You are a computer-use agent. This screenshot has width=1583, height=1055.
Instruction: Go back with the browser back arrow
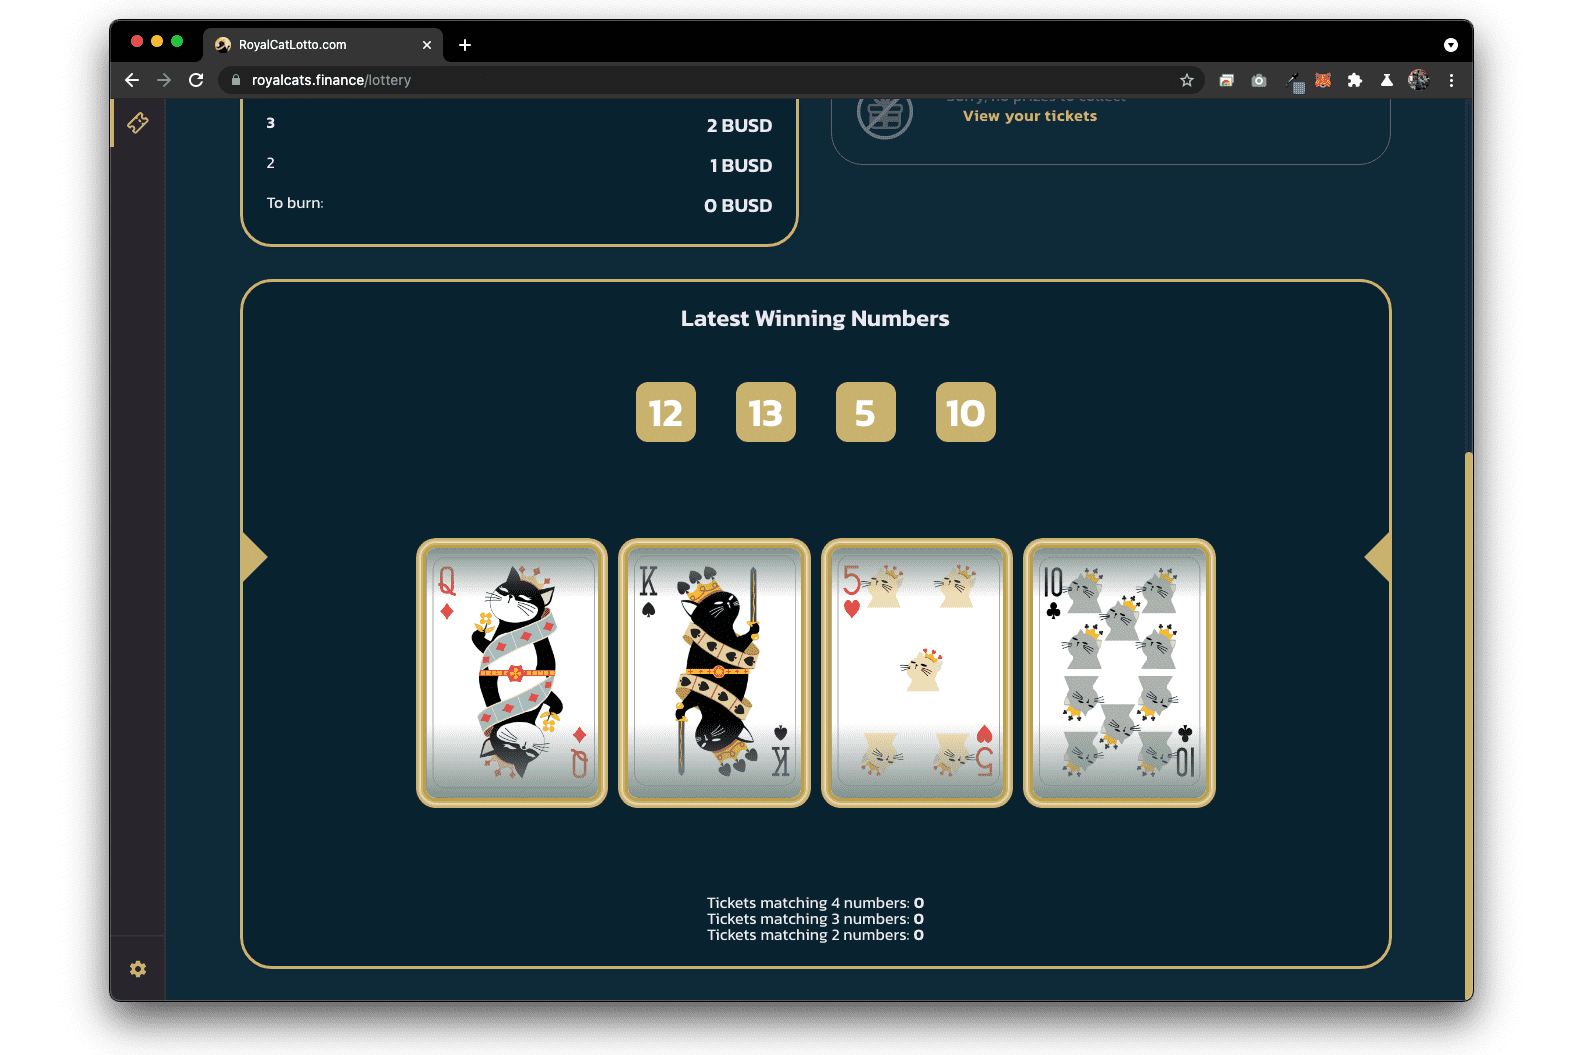(132, 80)
